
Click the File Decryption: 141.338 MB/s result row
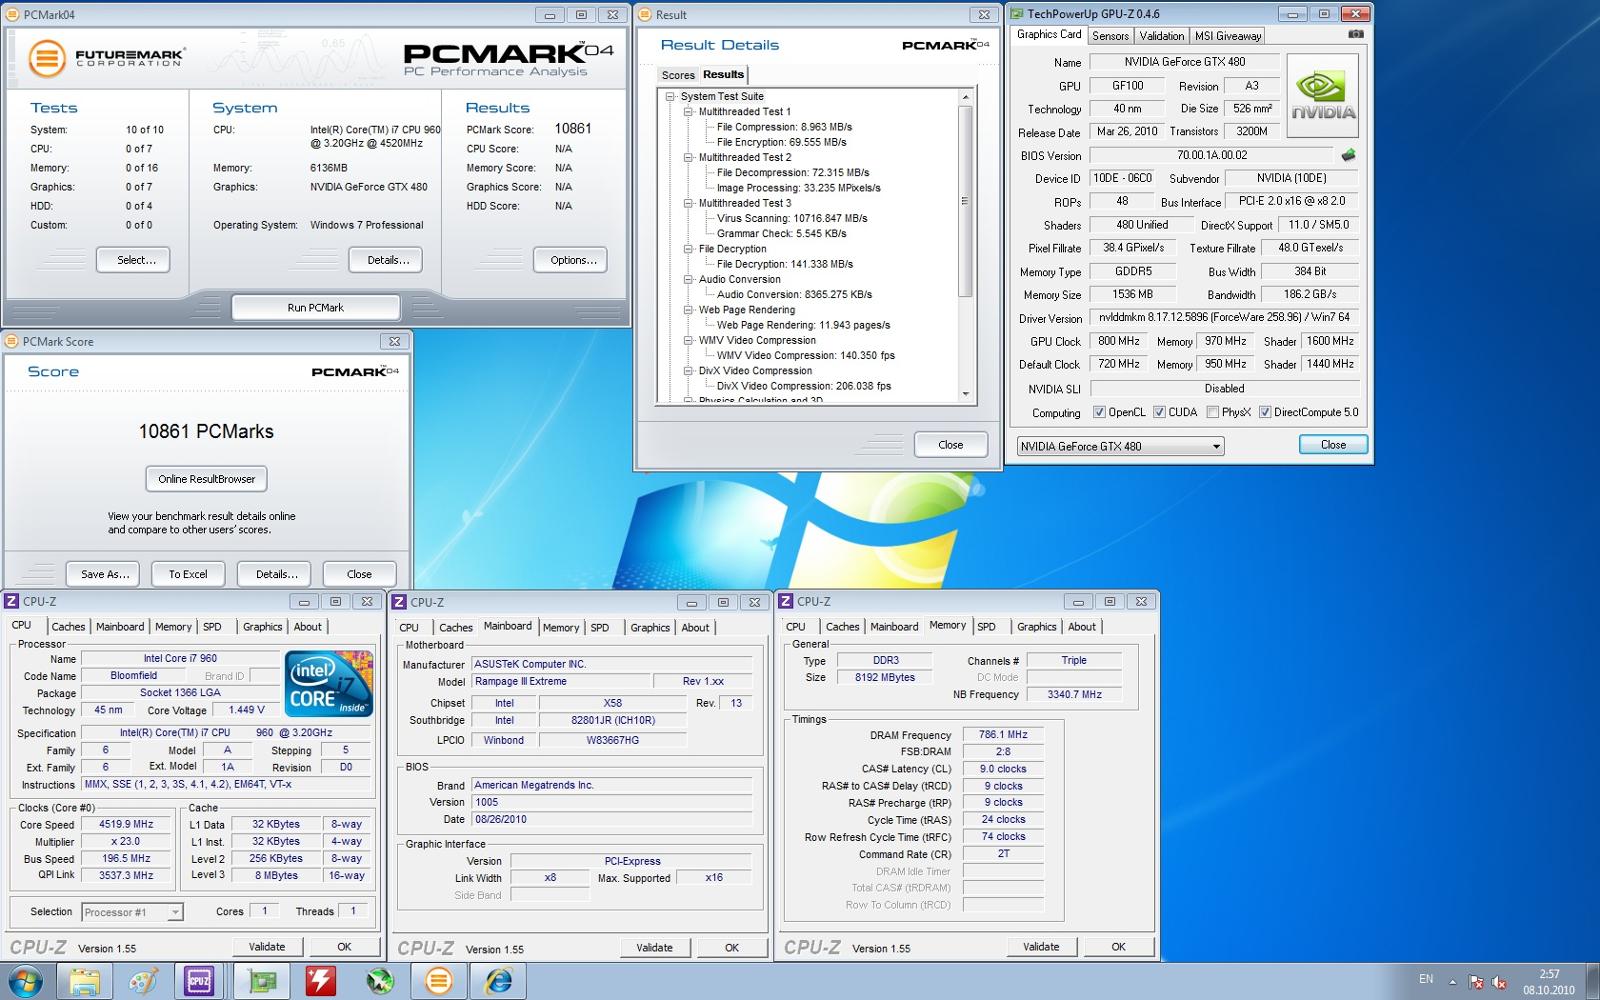(x=785, y=264)
